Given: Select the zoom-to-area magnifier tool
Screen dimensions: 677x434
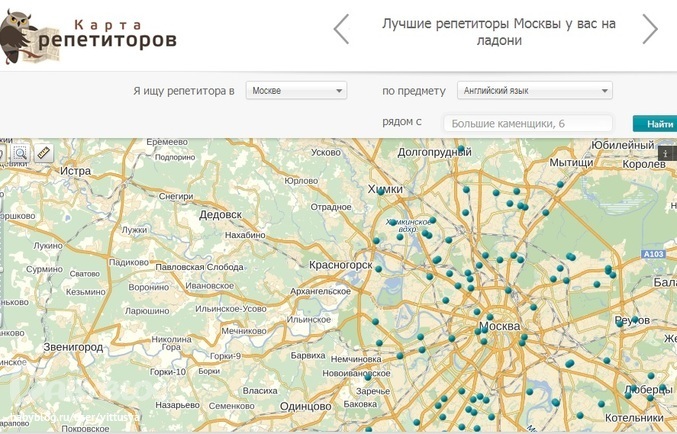Looking at the screenshot, I should (x=21, y=154).
